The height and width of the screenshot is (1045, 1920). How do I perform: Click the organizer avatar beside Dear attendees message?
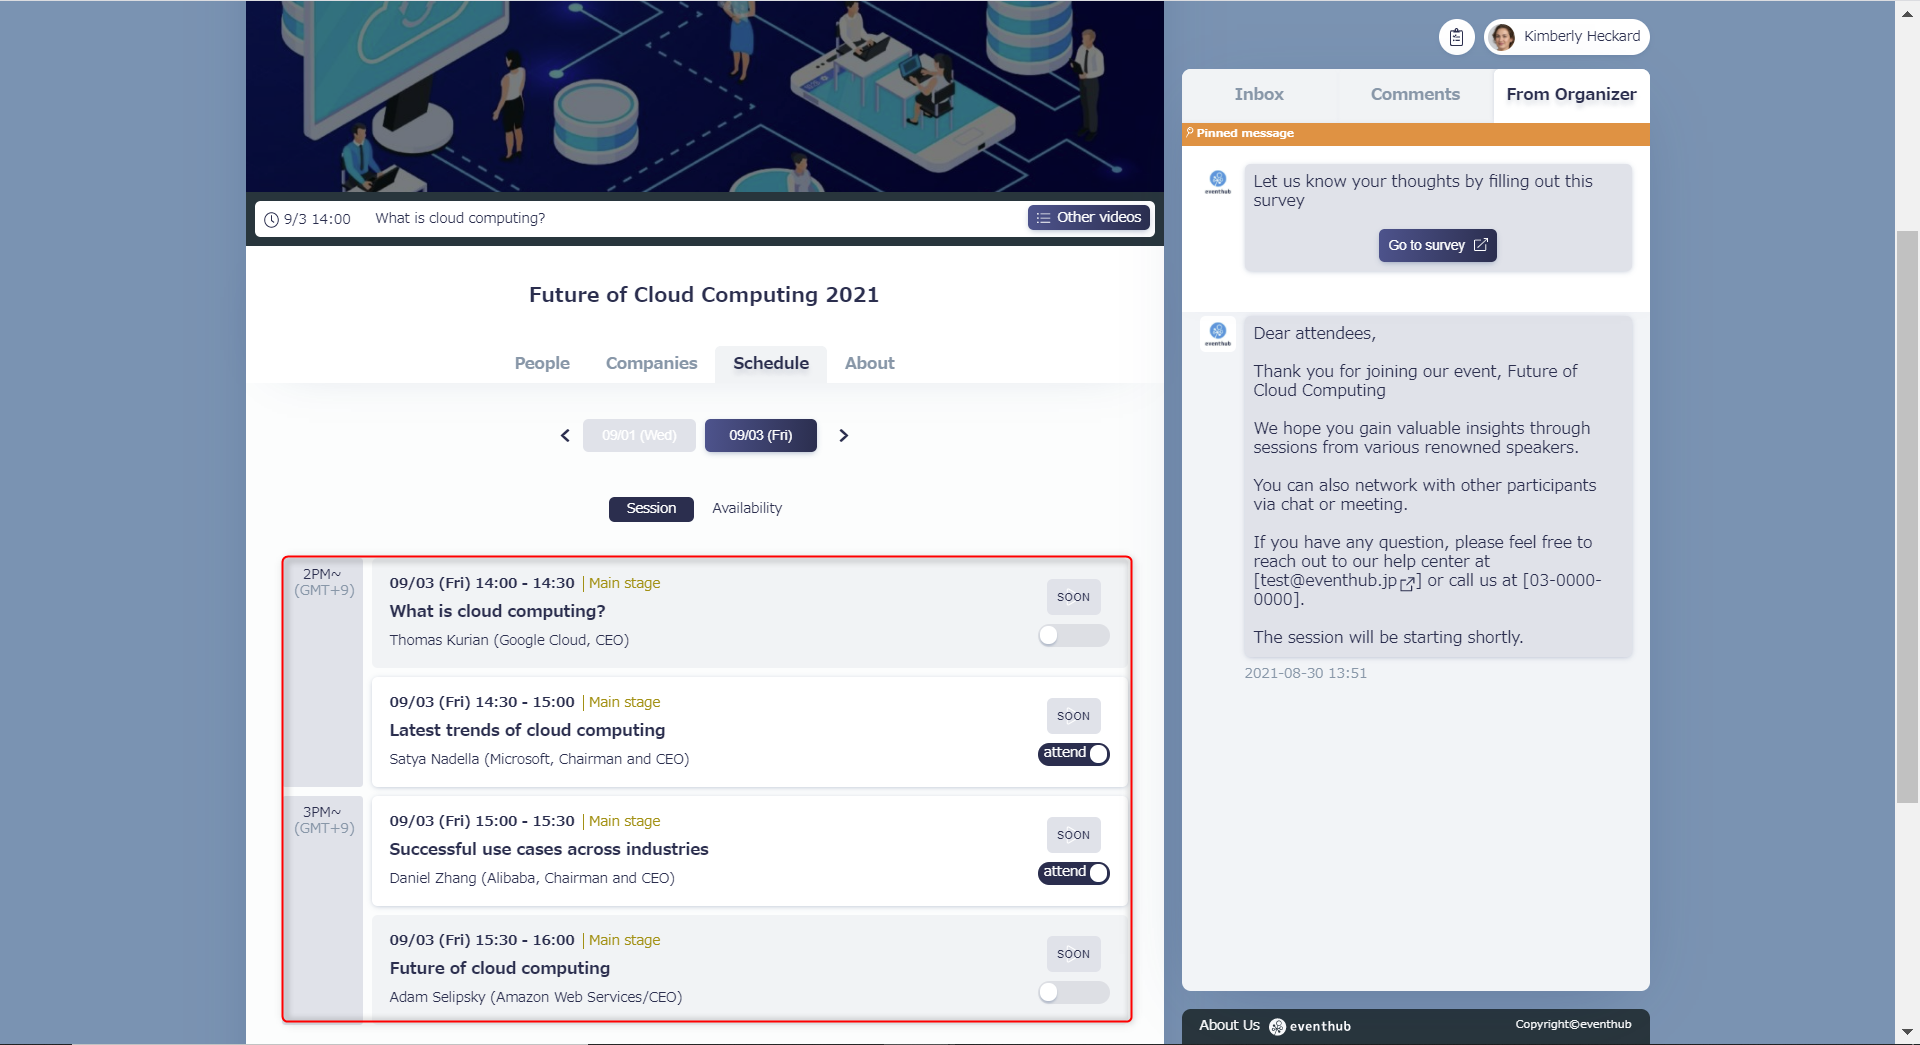pyautogui.click(x=1218, y=334)
